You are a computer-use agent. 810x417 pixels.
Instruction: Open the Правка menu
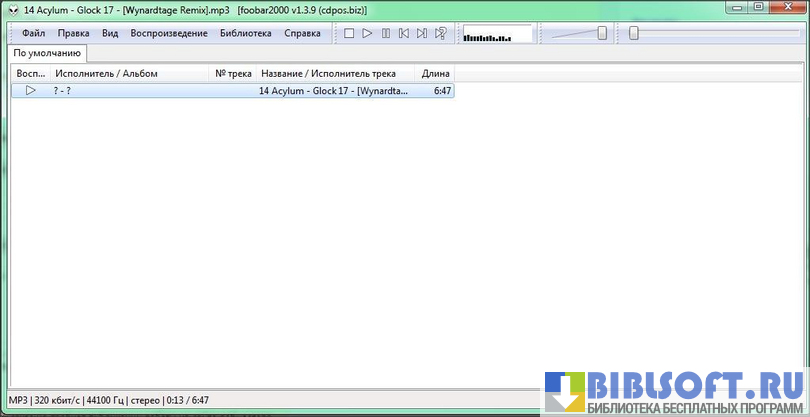[x=73, y=33]
